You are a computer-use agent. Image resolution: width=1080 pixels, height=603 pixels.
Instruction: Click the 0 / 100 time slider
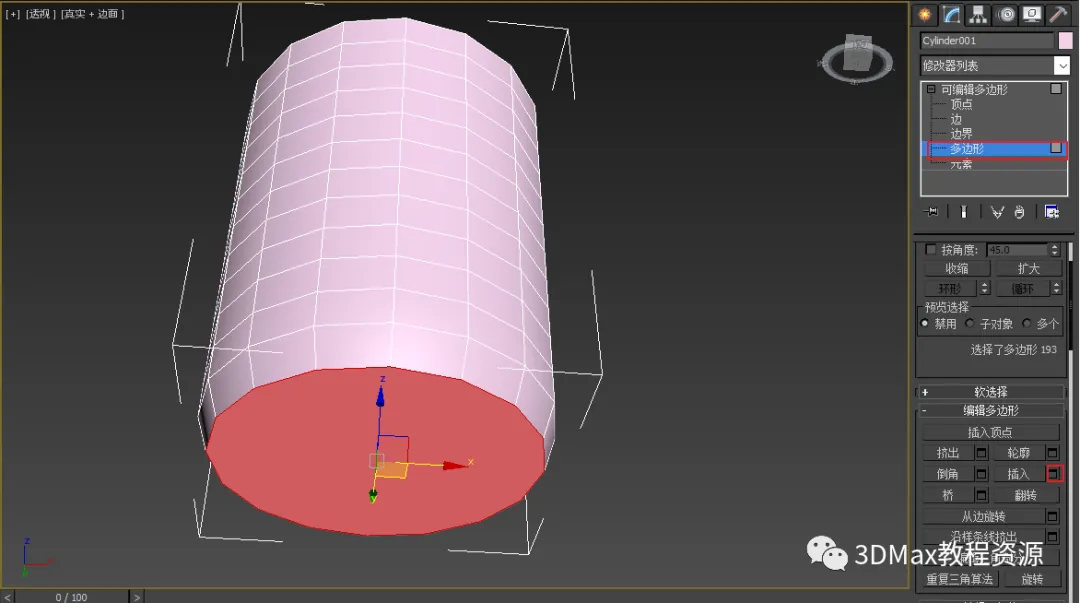(72, 597)
